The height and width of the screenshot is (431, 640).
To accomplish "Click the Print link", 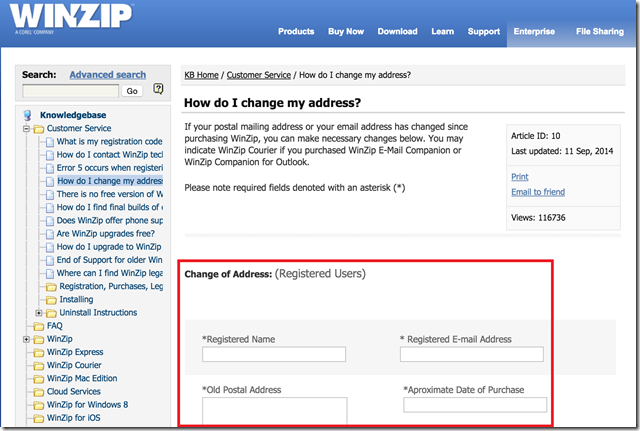I will tap(520, 177).
